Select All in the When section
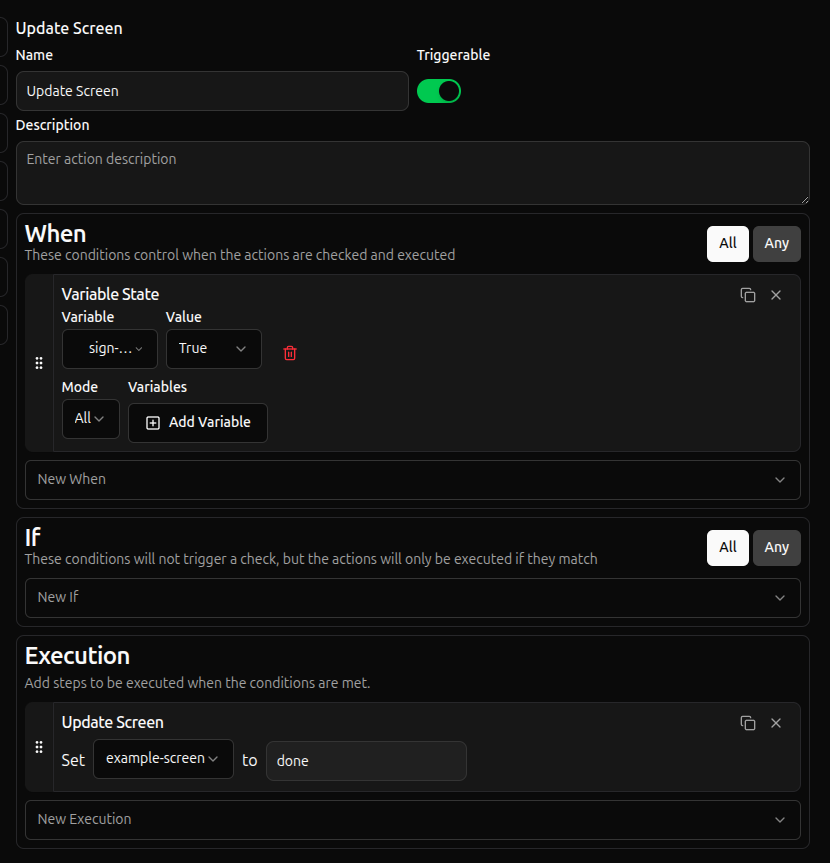Image resolution: width=830 pixels, height=863 pixels. coord(728,244)
